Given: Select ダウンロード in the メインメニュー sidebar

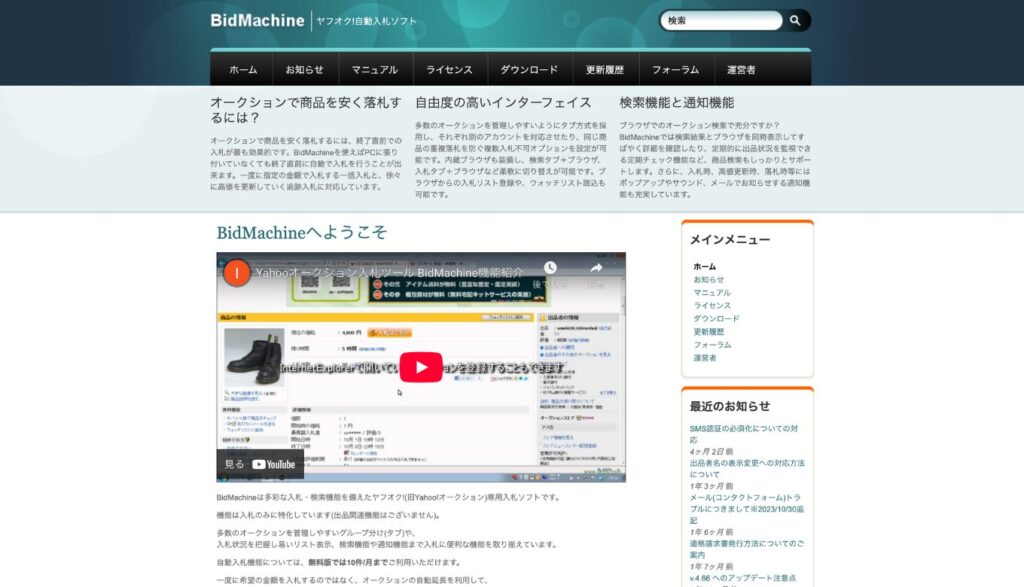Looking at the screenshot, I should pyautogui.click(x=716, y=319).
